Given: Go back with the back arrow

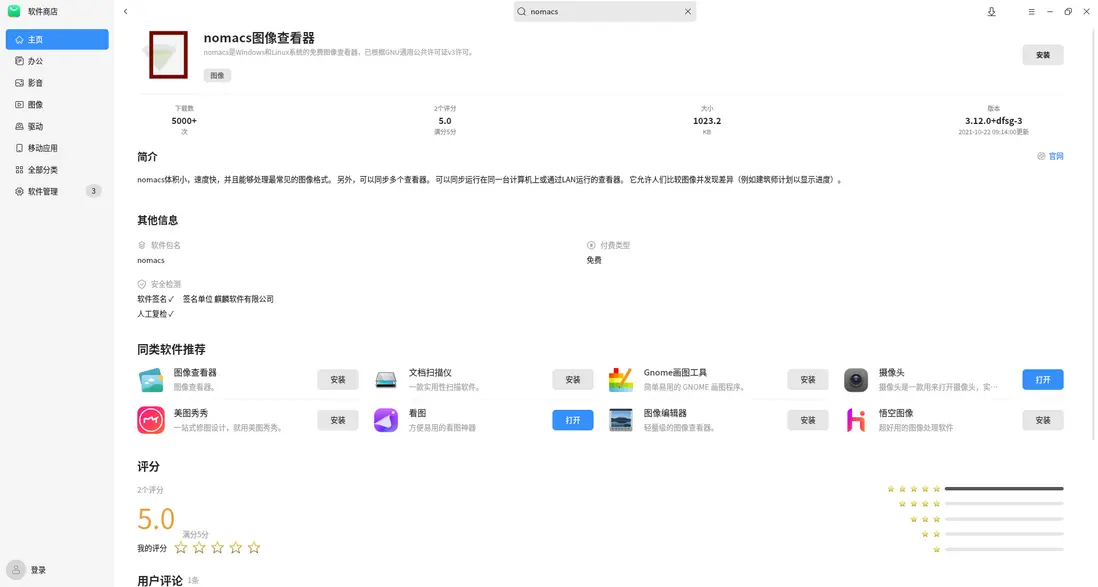Looking at the screenshot, I should 125,11.
